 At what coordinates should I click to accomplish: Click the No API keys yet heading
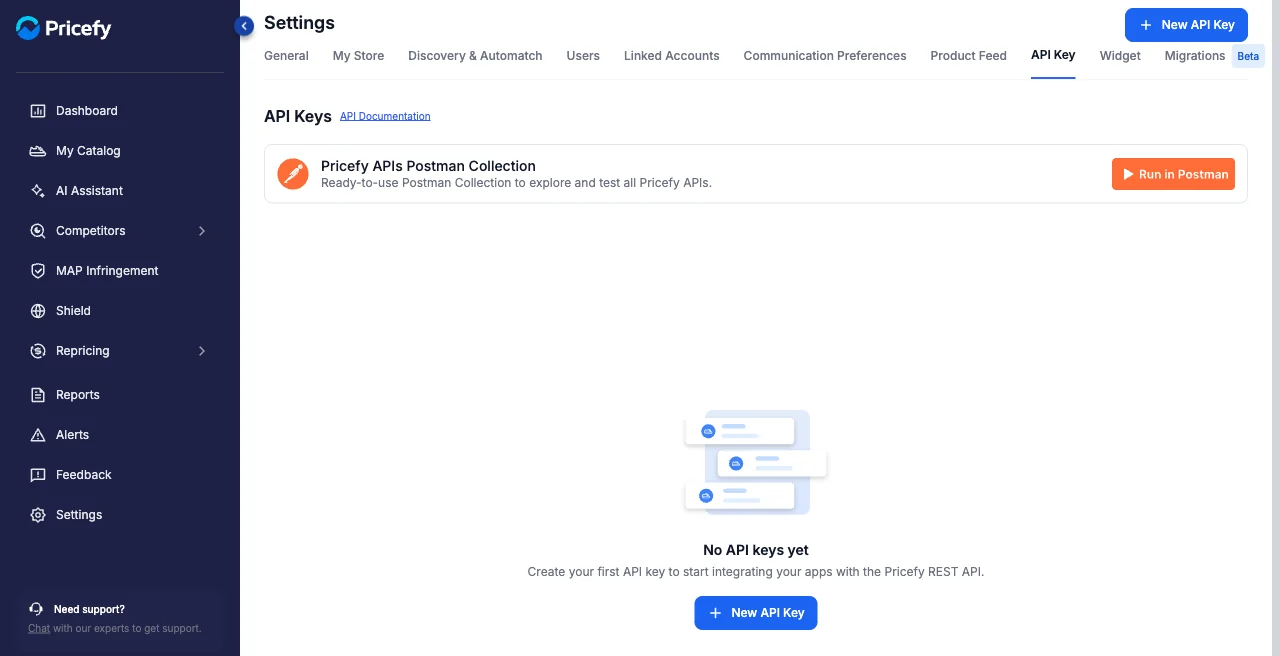(756, 550)
